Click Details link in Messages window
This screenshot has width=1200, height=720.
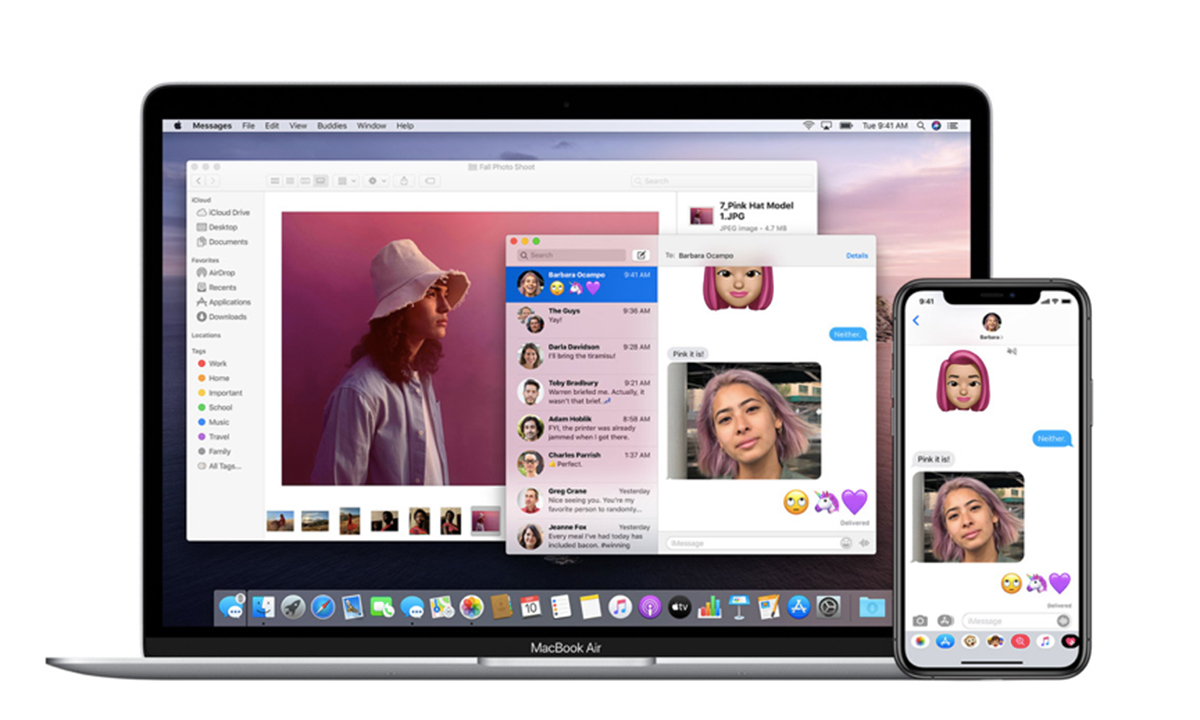pyautogui.click(x=857, y=255)
